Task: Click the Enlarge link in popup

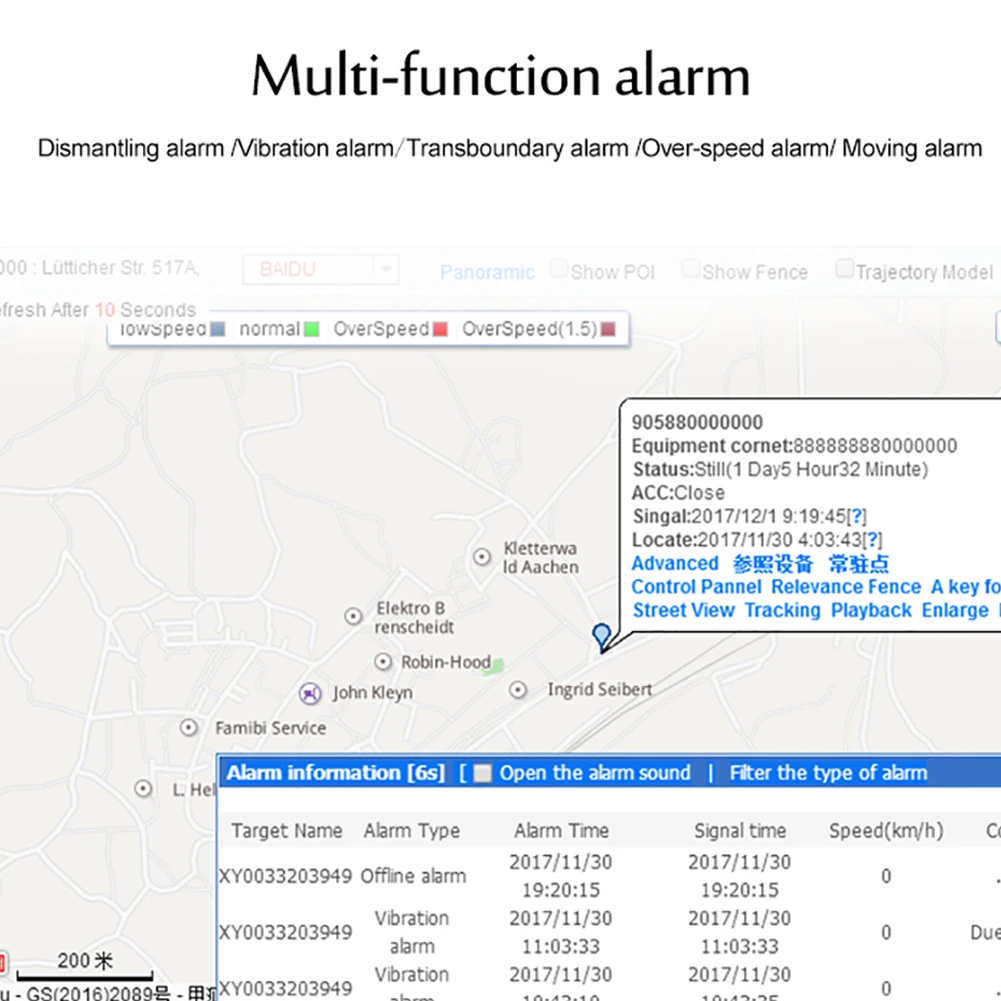Action: [x=954, y=611]
